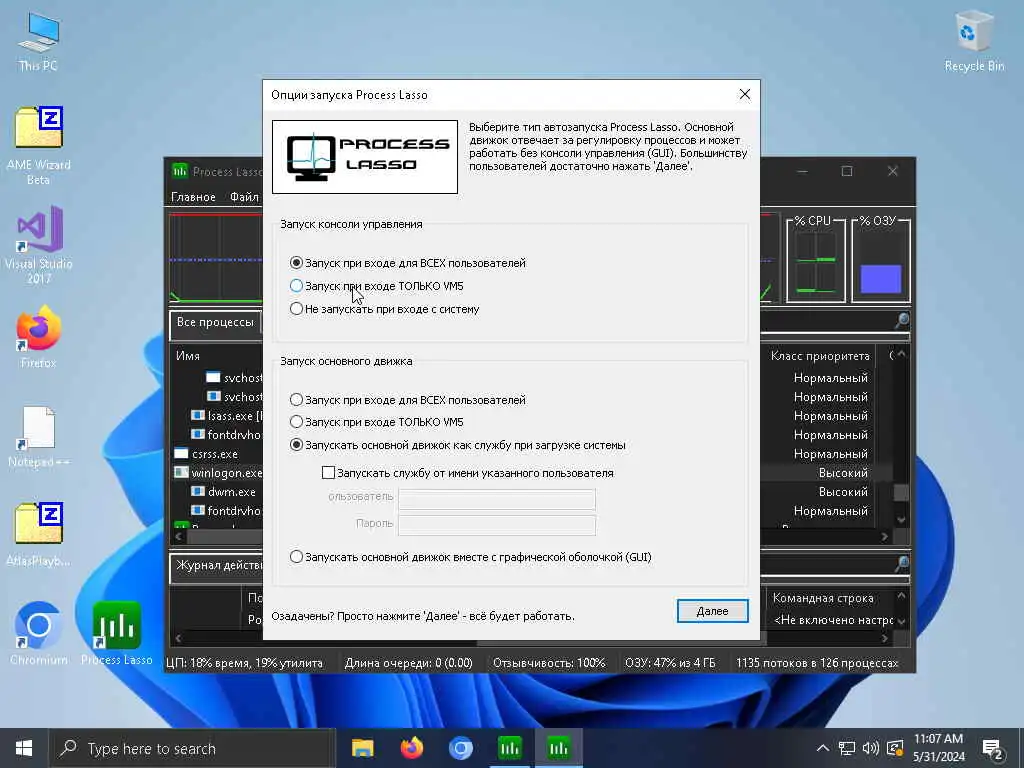The width and height of the screenshot is (1024, 768).
Task: Open Chromium desktop shortcut
Action: (38, 632)
